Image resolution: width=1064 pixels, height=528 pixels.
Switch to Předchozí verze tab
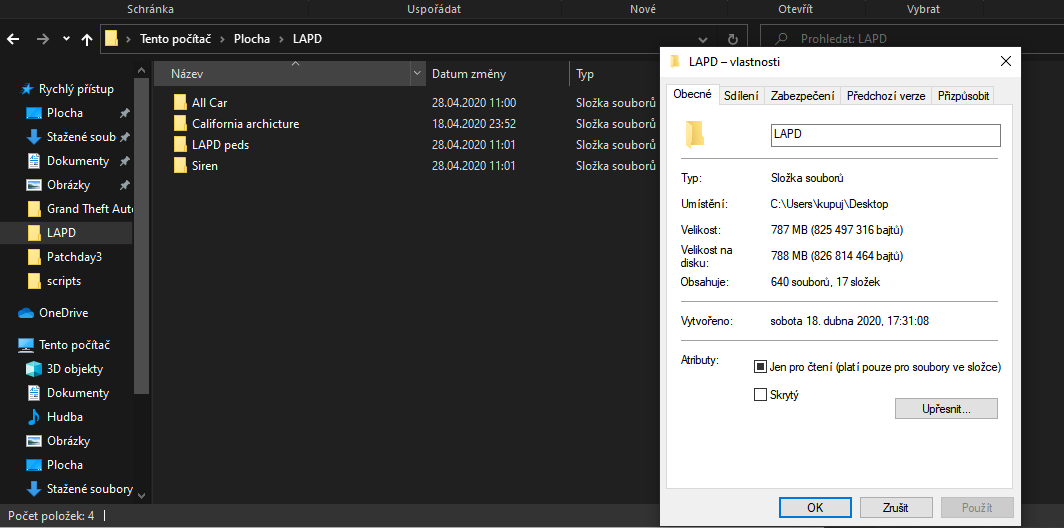click(886, 96)
